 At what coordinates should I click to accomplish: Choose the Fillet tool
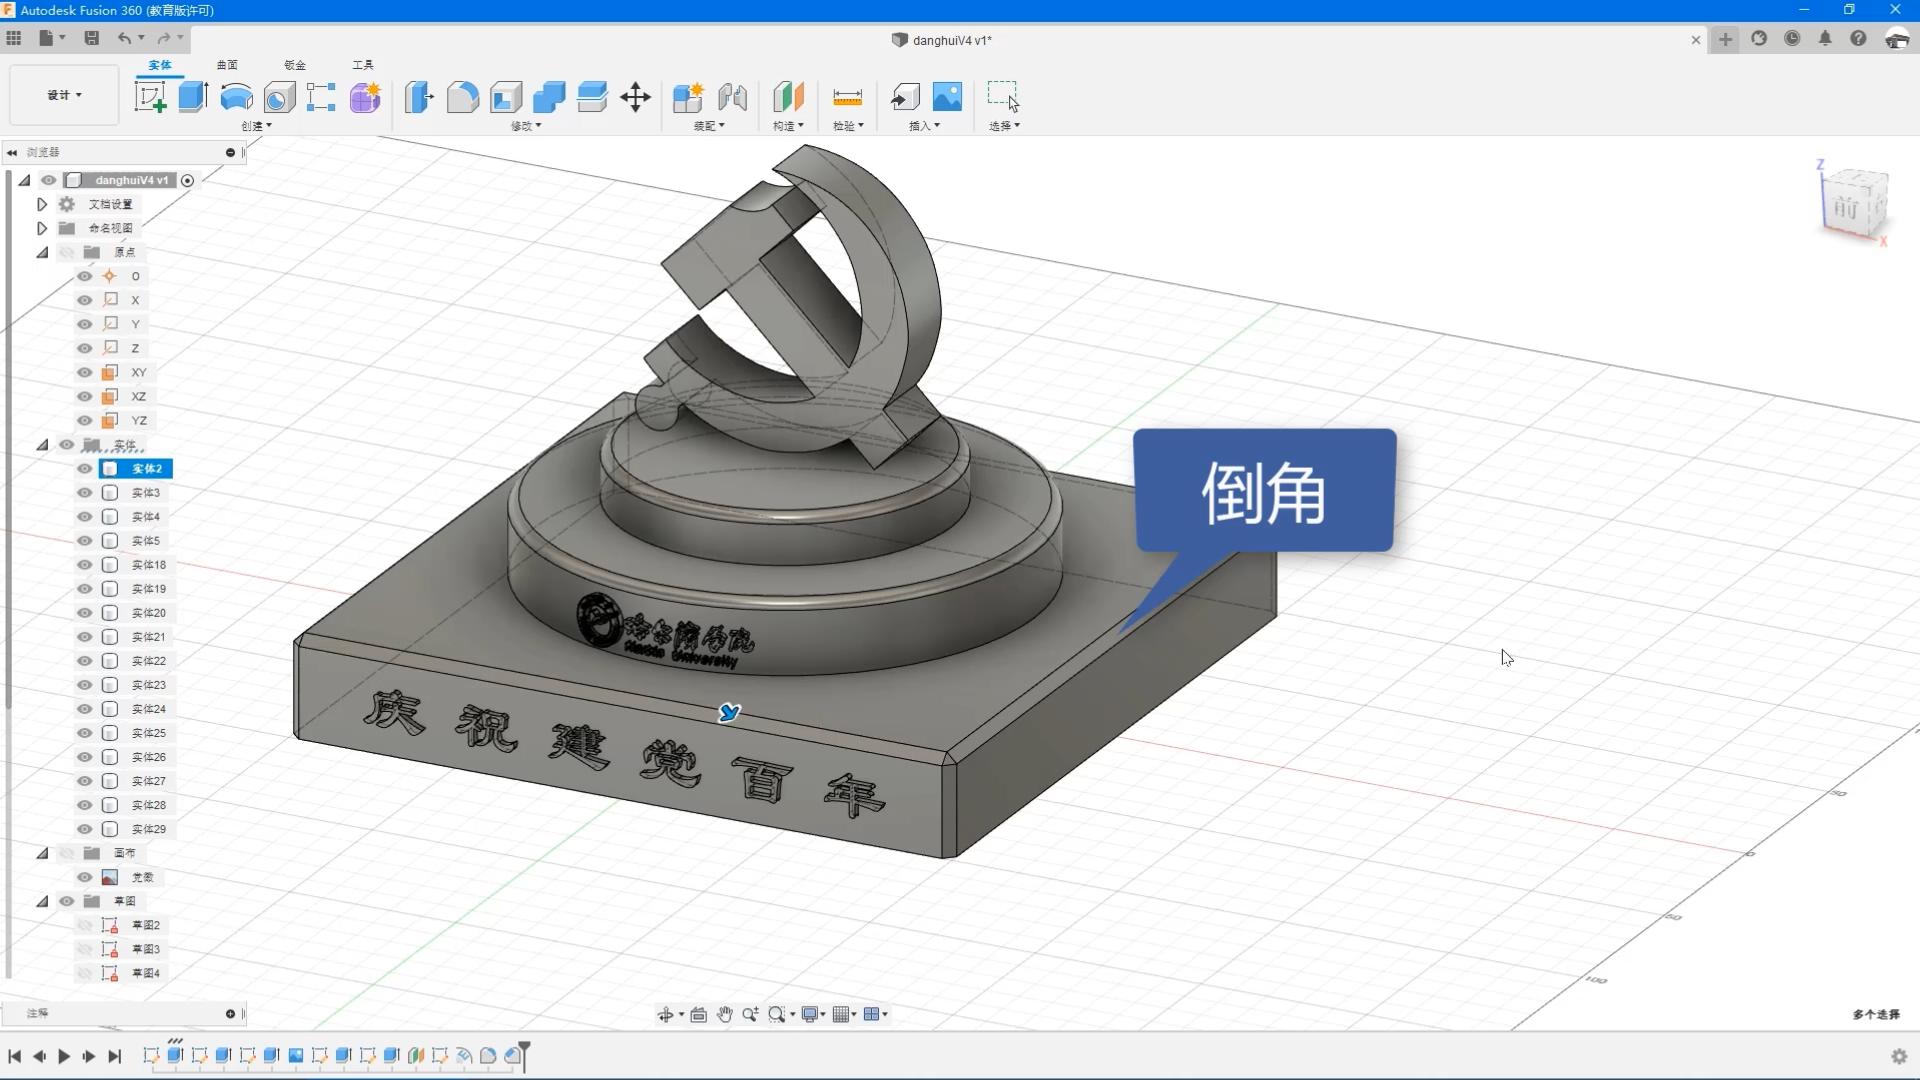click(462, 97)
